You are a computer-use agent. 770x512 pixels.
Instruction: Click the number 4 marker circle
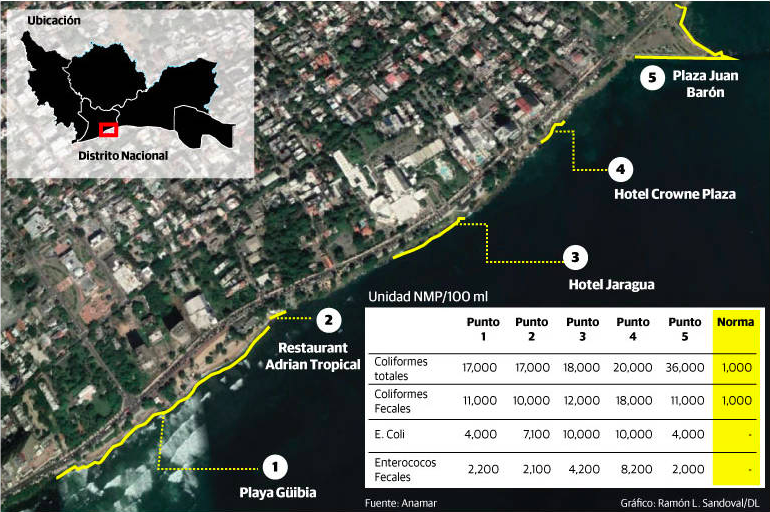pyautogui.click(x=621, y=169)
